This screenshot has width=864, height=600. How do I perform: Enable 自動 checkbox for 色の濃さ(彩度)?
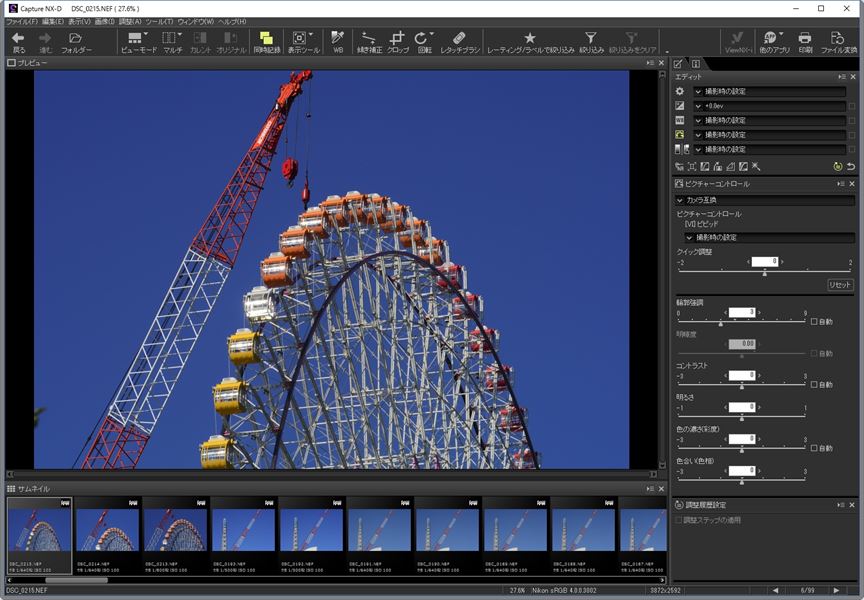(x=814, y=448)
